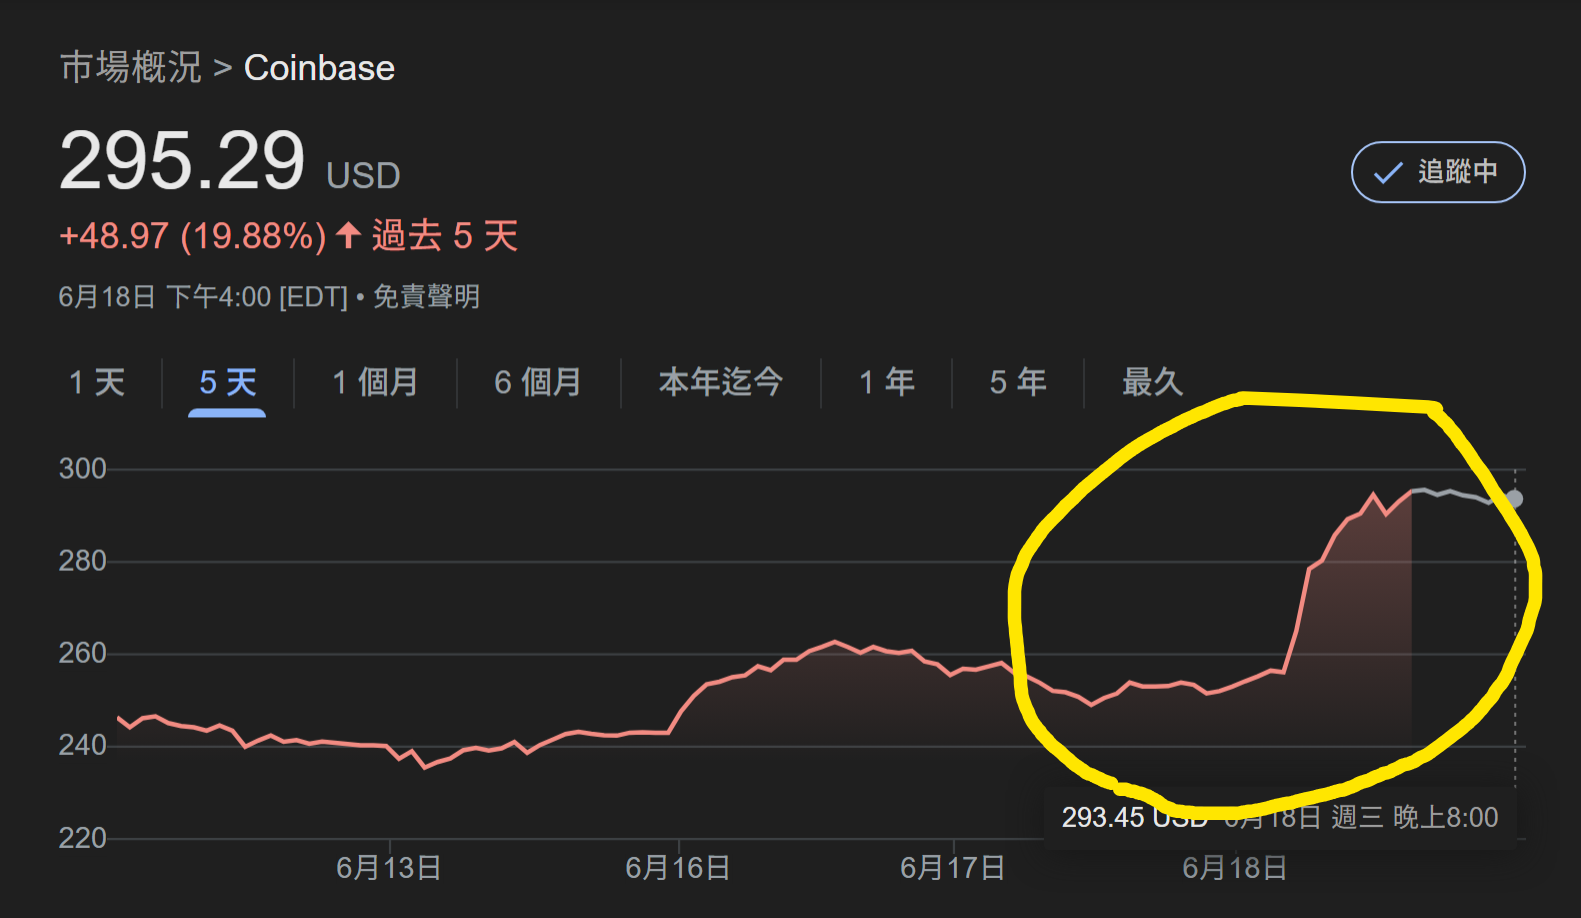The image size is (1581, 918).
Task: Click the 260 y-axis label
Action: tap(83, 653)
